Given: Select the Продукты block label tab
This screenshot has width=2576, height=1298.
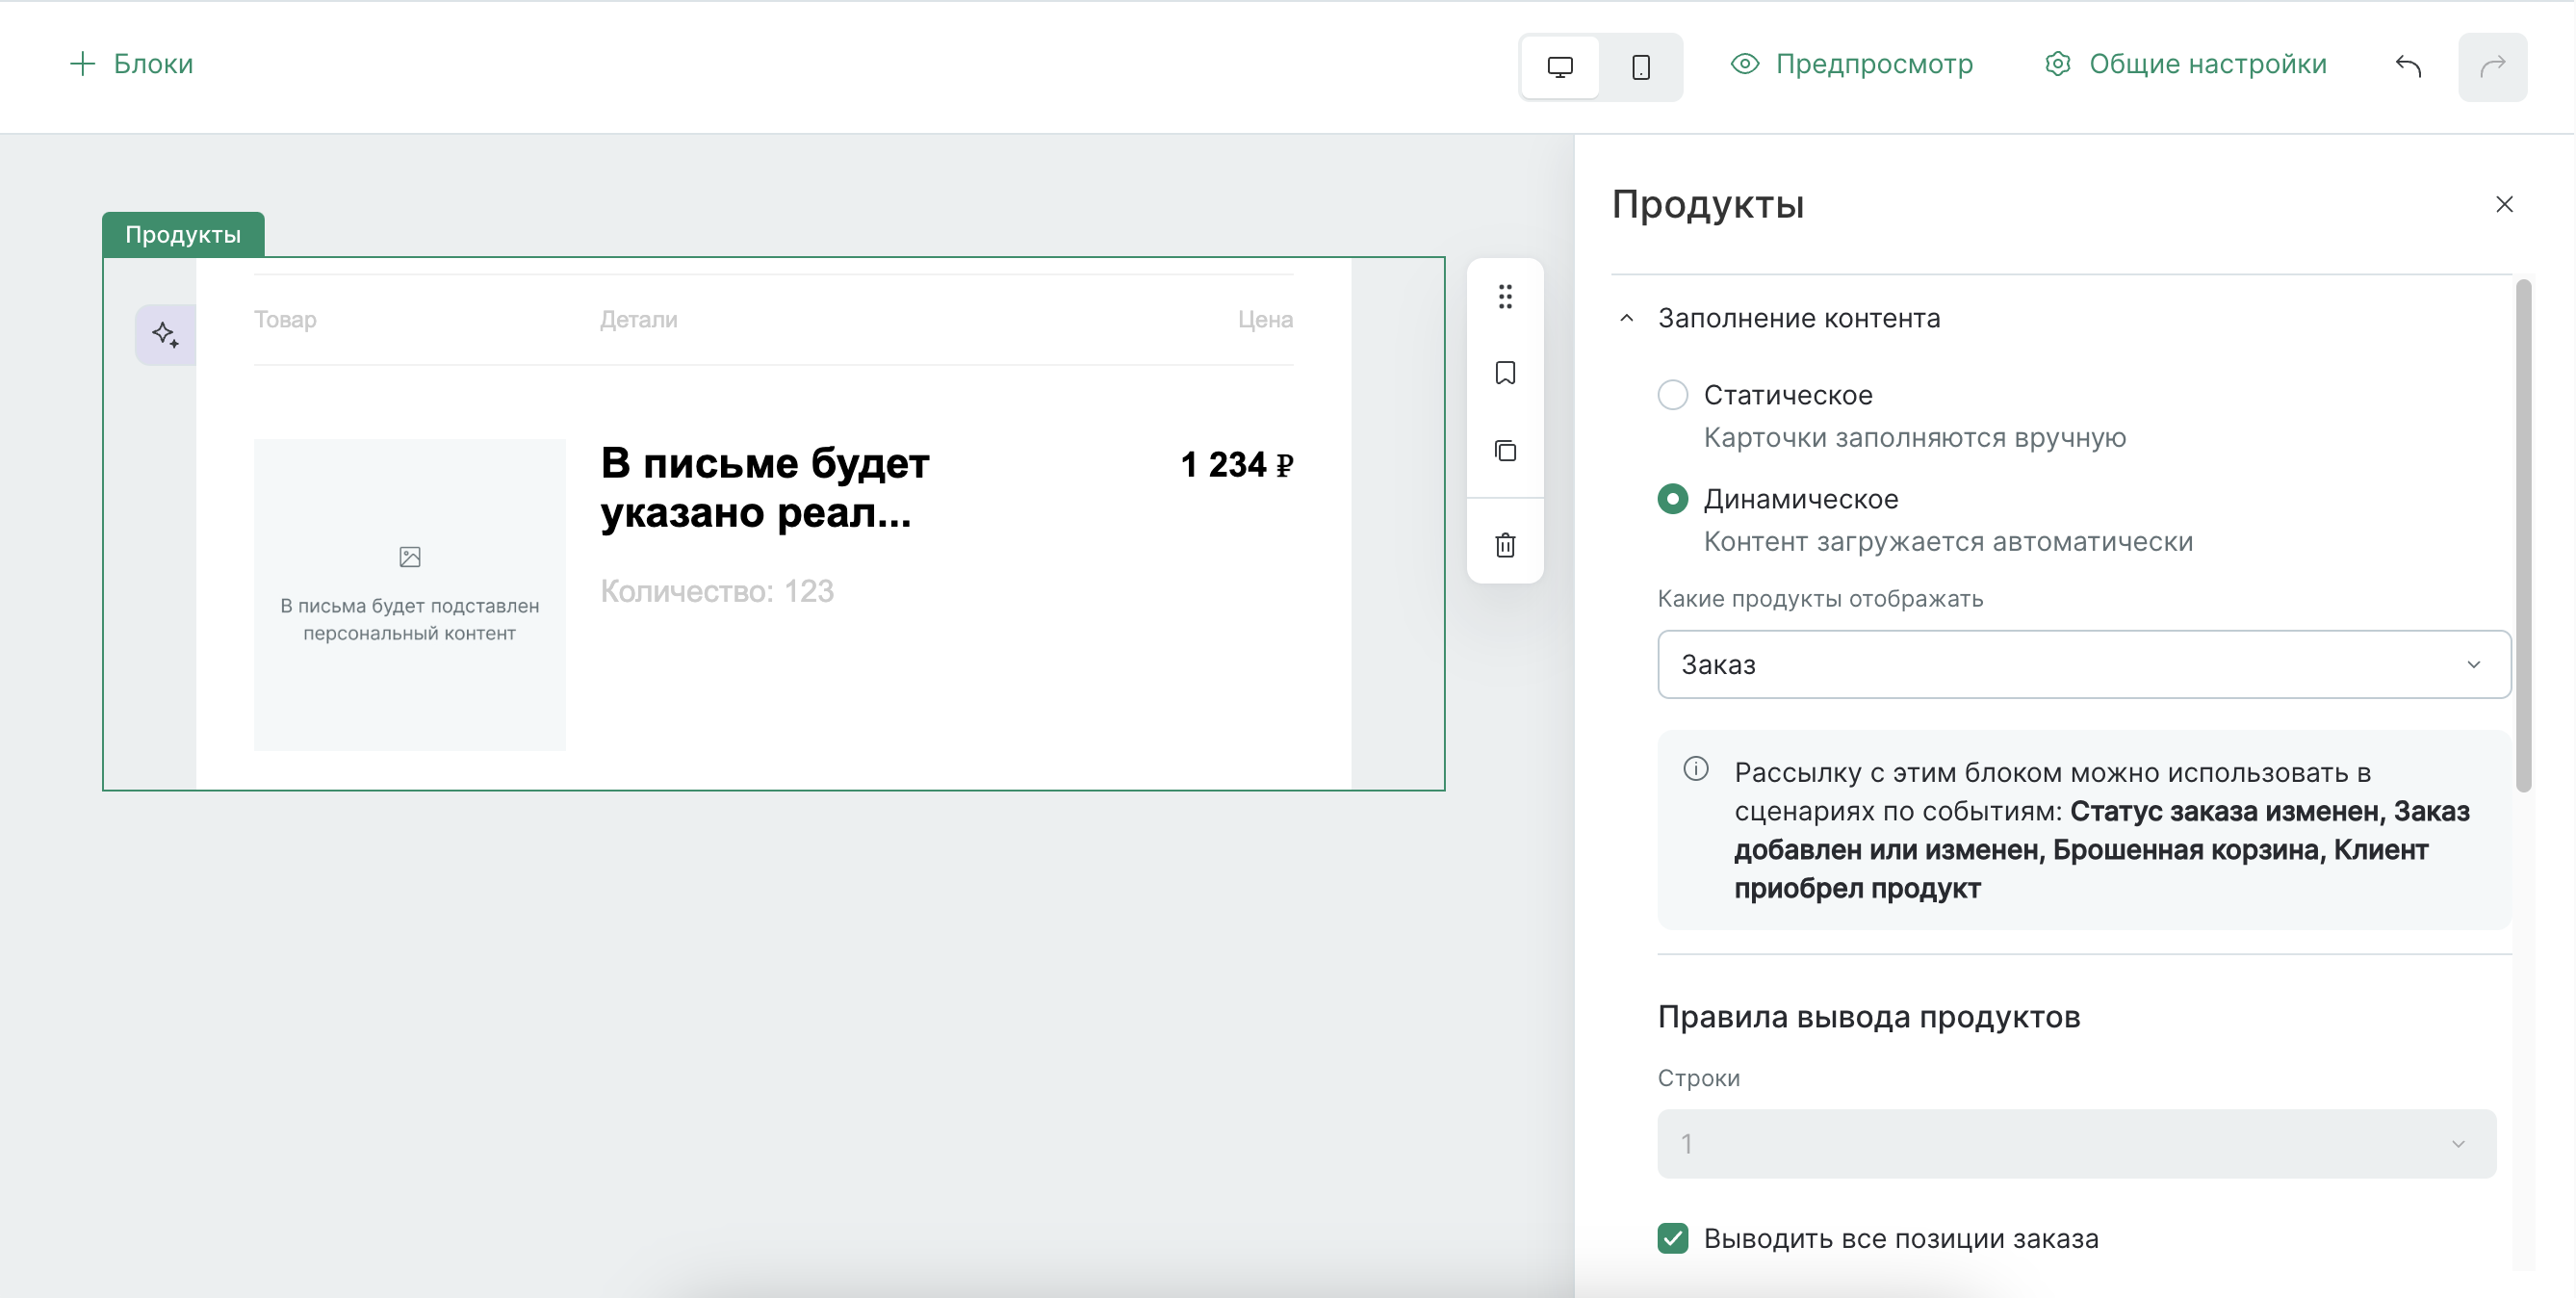Looking at the screenshot, I should (x=183, y=235).
